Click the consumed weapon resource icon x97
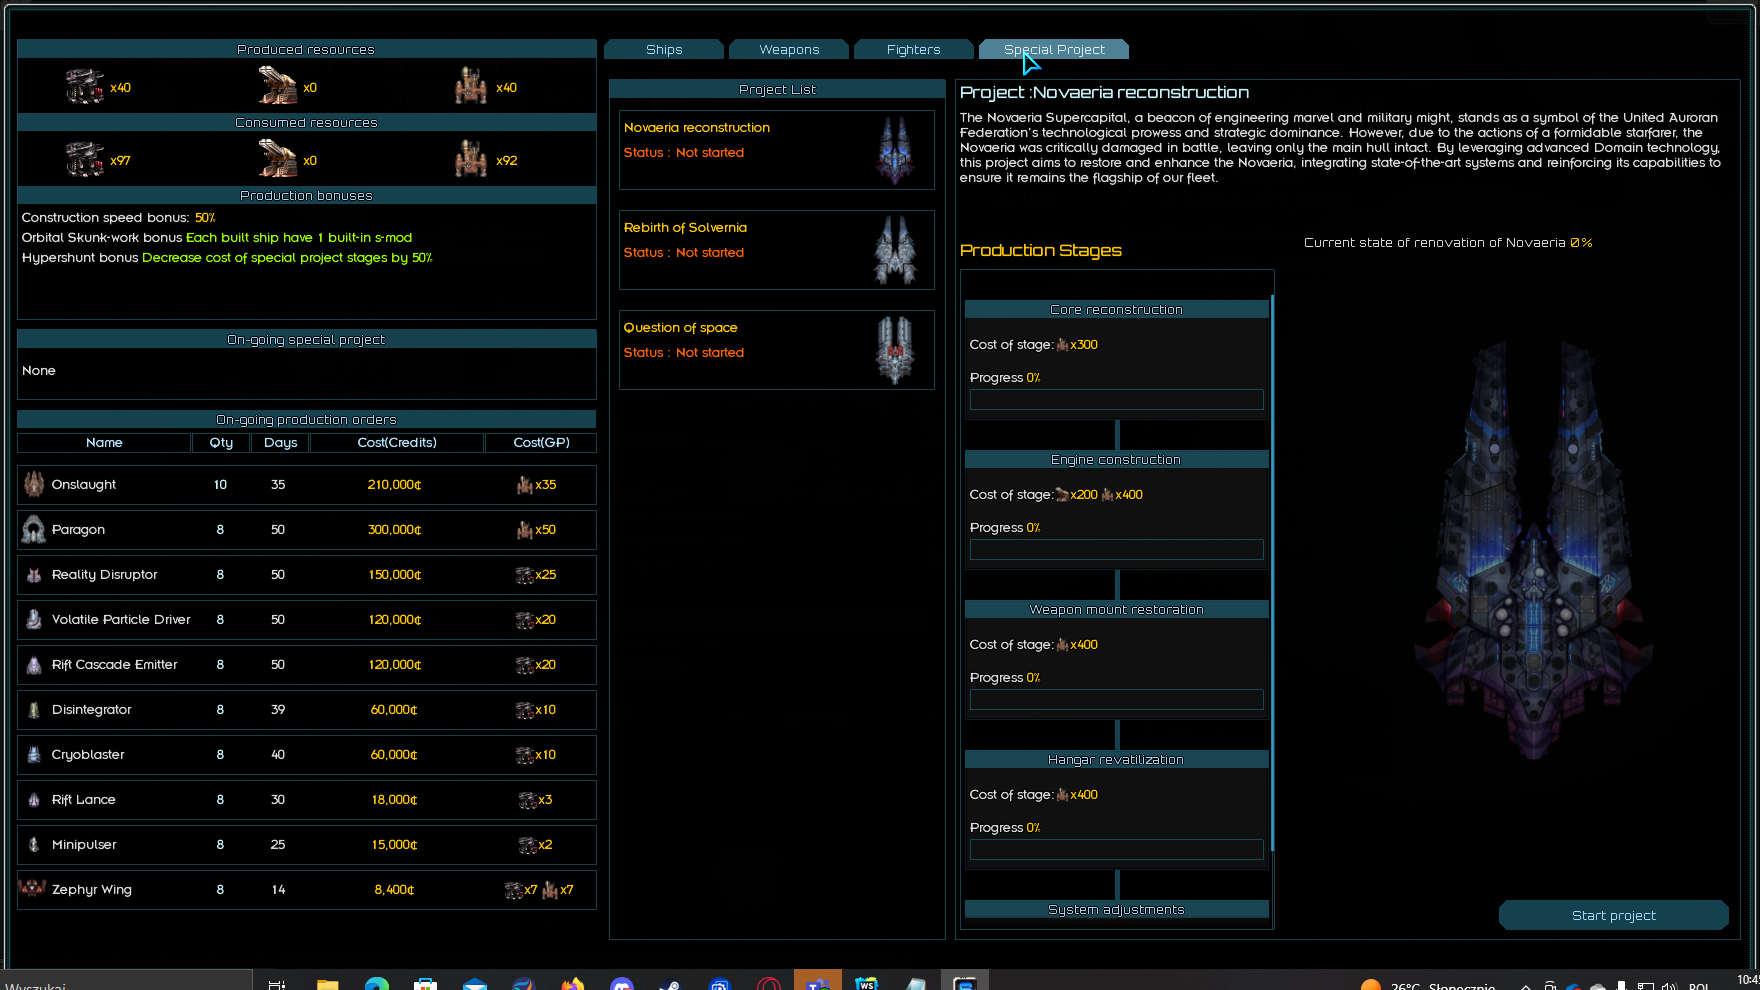Viewport: 1760px width, 990px height. tap(85, 160)
